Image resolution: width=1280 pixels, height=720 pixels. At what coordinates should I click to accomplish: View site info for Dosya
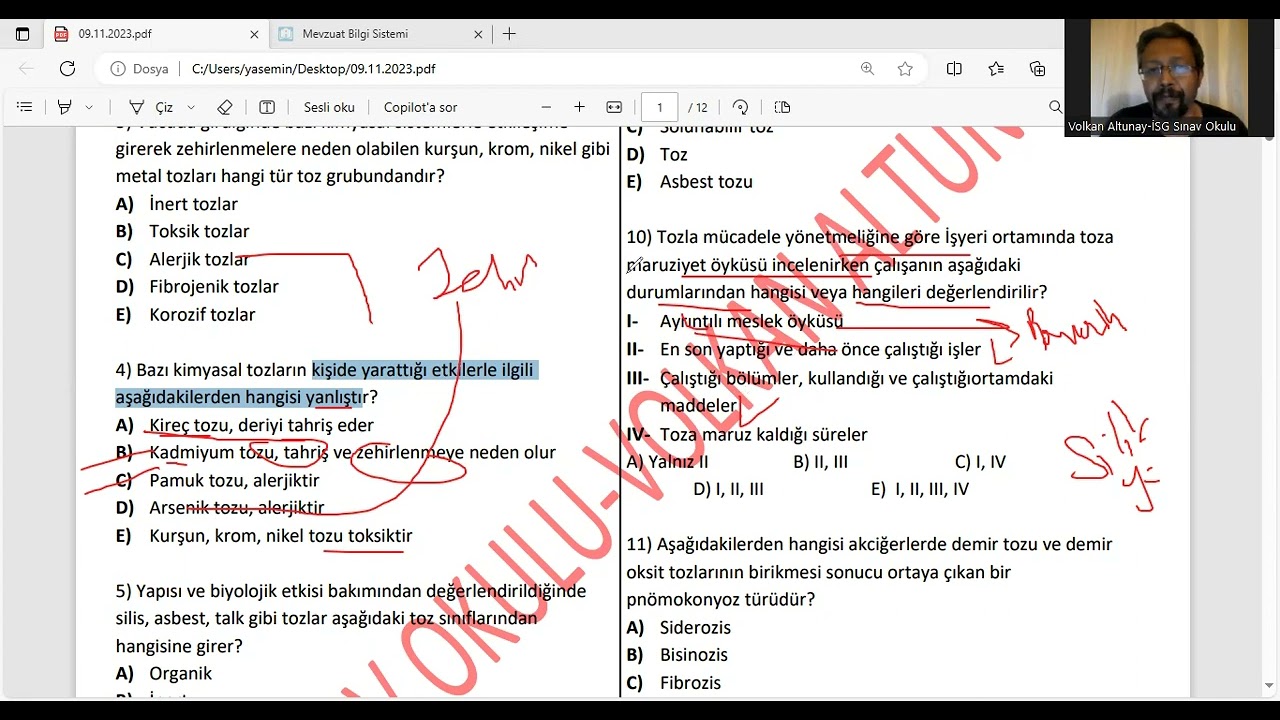(139, 69)
